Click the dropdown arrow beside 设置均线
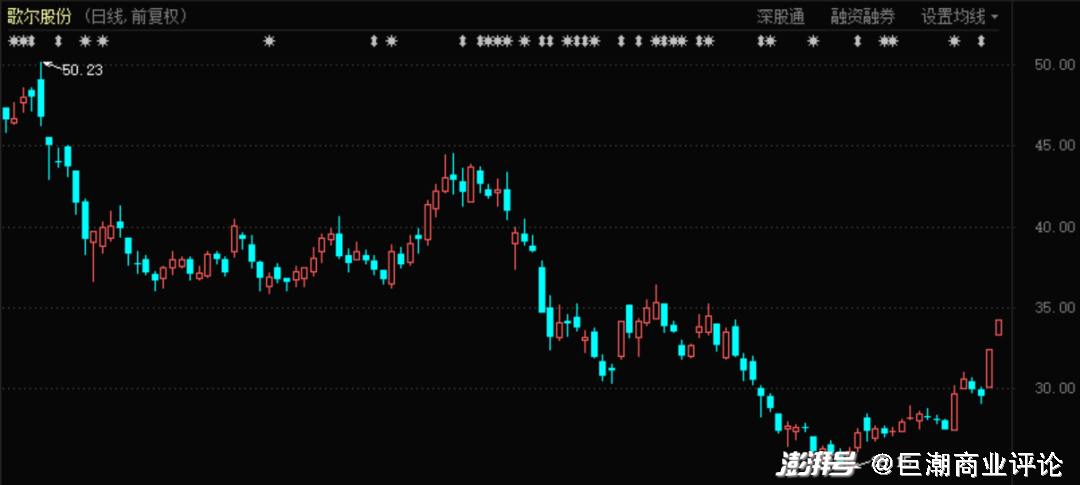This screenshot has width=1080, height=485. pyautogui.click(x=995, y=17)
